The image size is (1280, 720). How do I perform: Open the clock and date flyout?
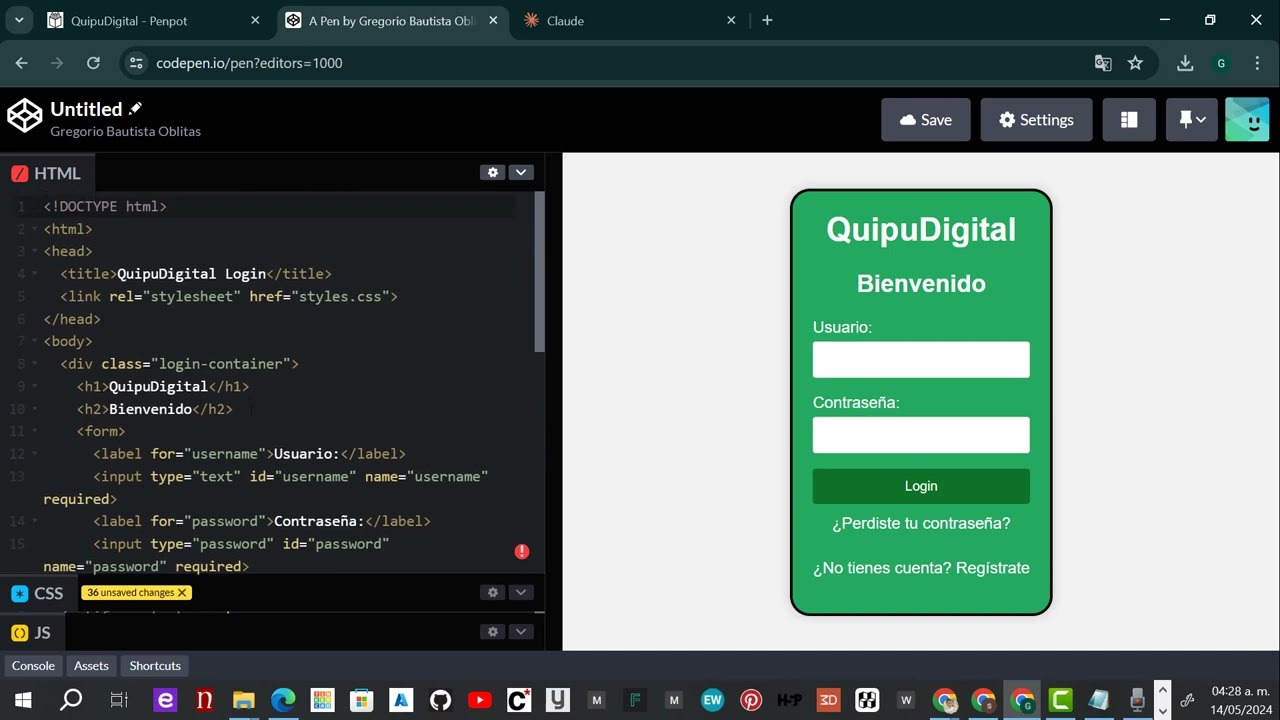point(1240,700)
